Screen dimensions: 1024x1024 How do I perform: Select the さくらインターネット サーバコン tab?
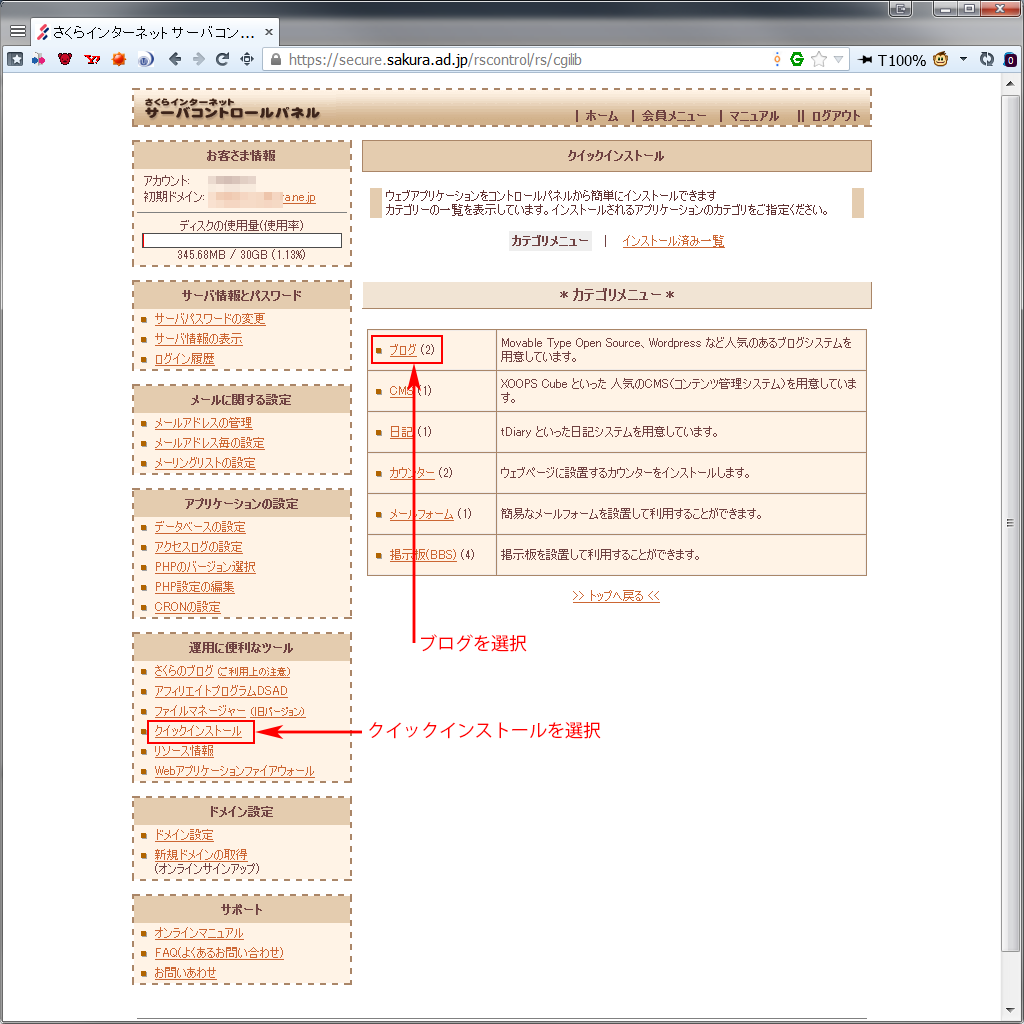click(x=154, y=31)
